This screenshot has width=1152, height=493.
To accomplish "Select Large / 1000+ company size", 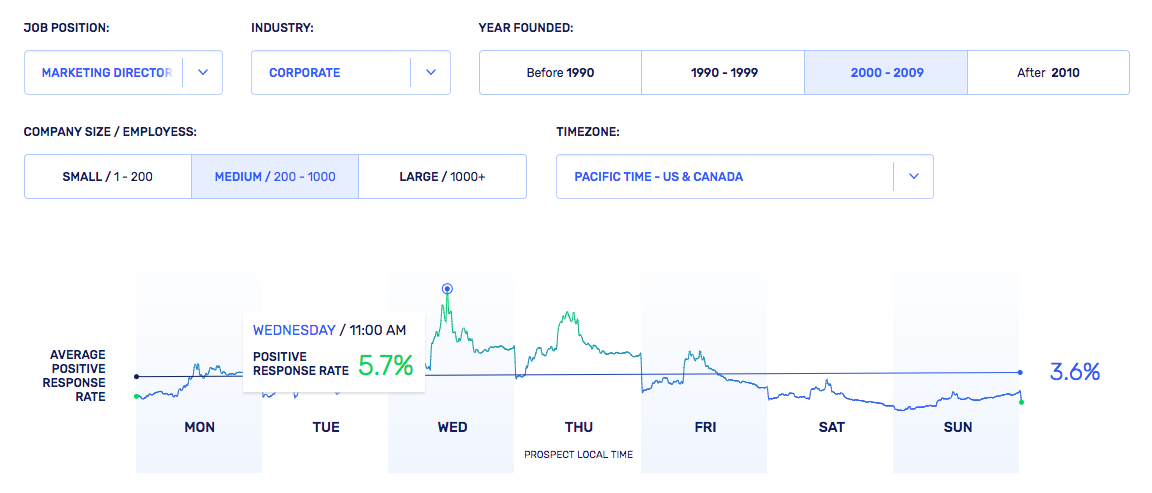I will click(x=442, y=177).
